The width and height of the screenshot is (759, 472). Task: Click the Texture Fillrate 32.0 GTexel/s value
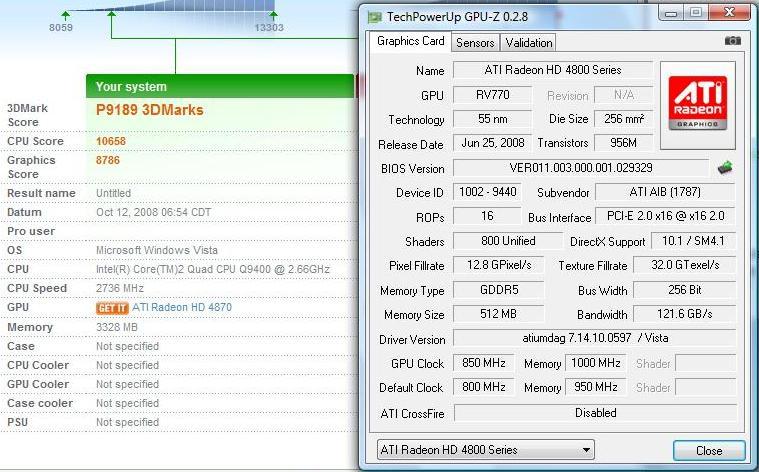[684, 265]
